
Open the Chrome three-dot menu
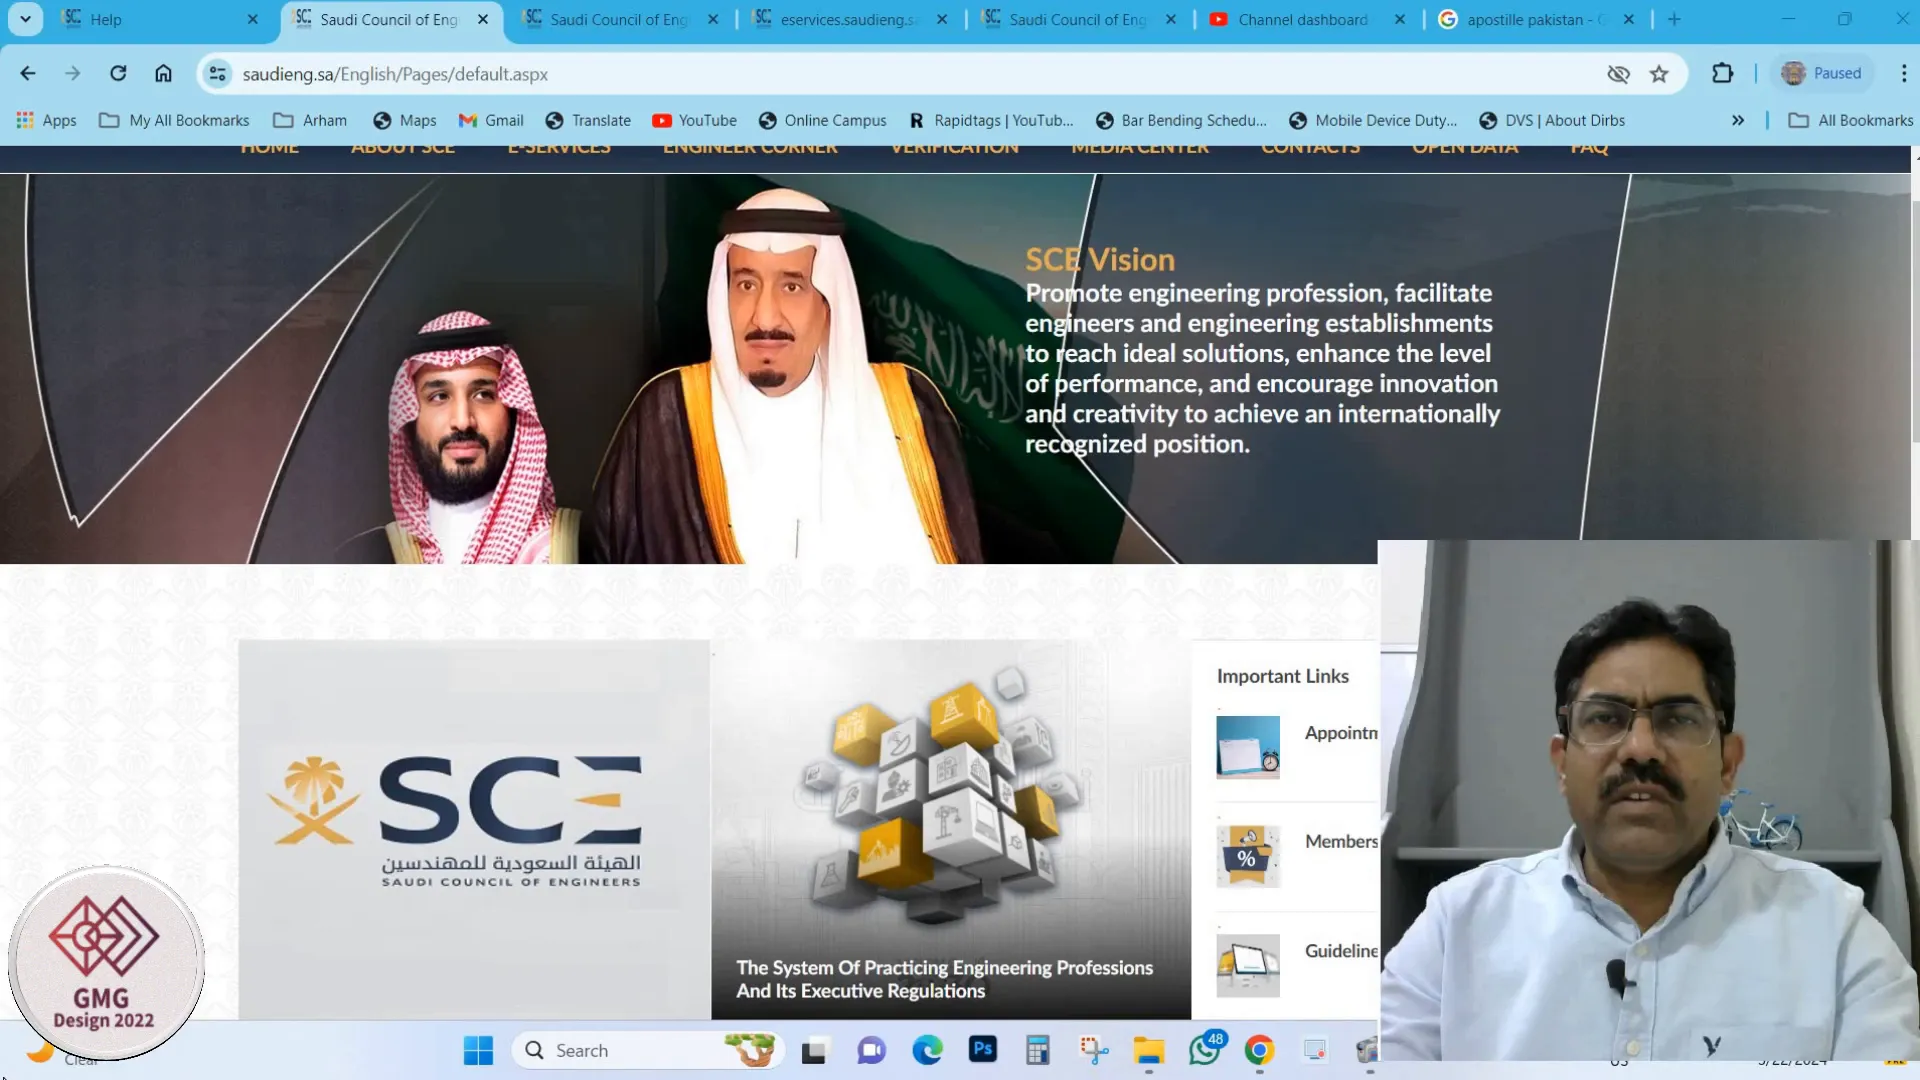click(1903, 73)
